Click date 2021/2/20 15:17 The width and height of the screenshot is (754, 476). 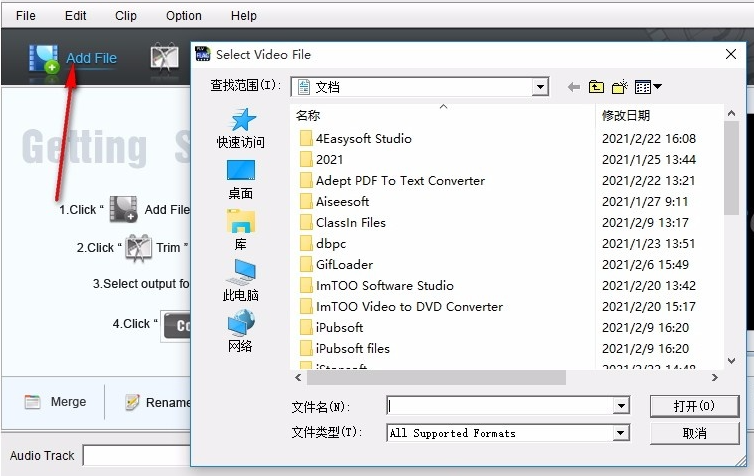(649, 306)
